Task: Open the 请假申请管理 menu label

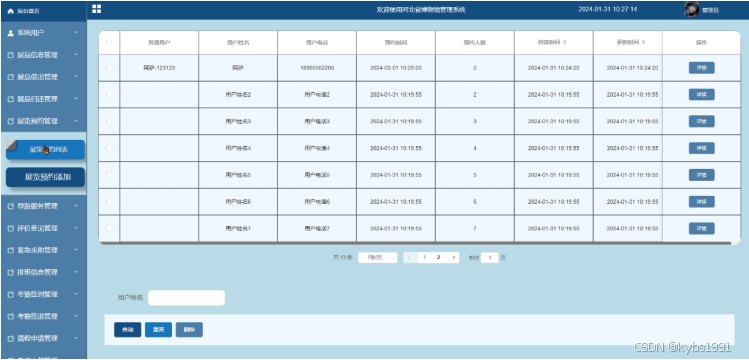Action: click(x=37, y=339)
